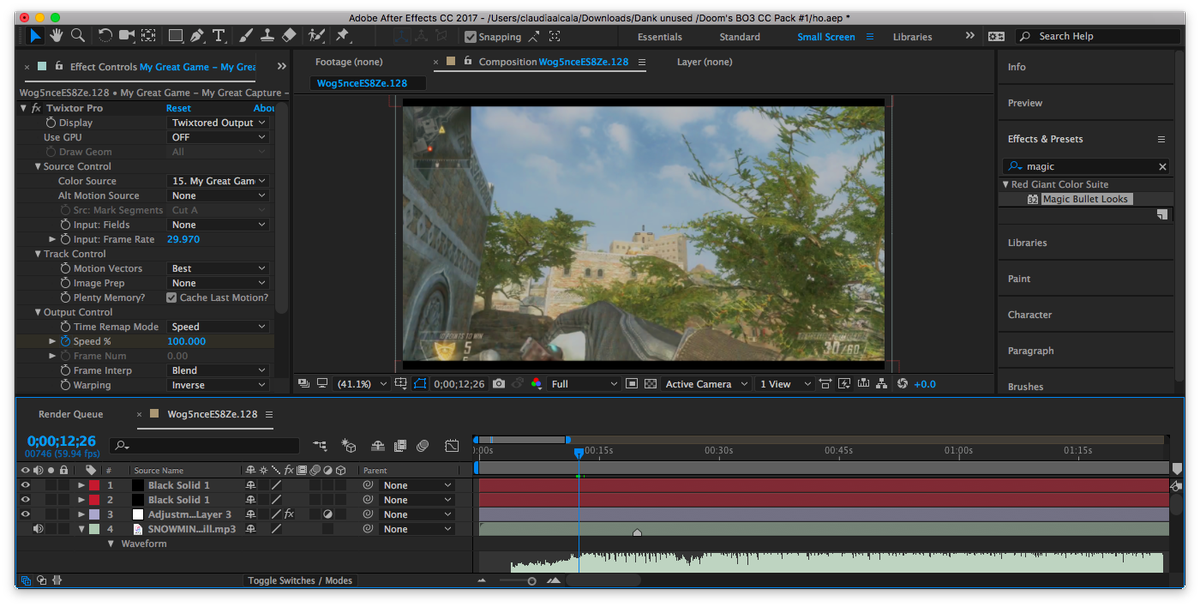
Task: Select the Brush tool
Action: (247, 36)
